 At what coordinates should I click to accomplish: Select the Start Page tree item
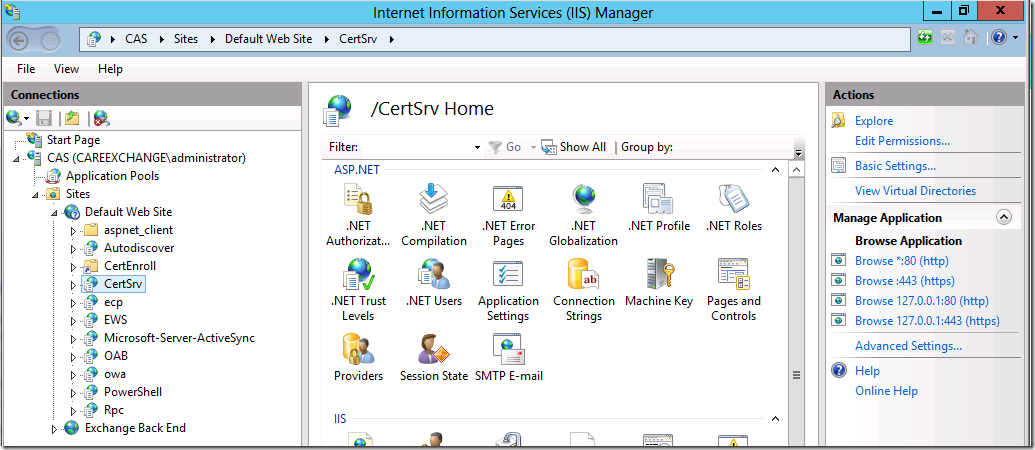tap(73, 140)
